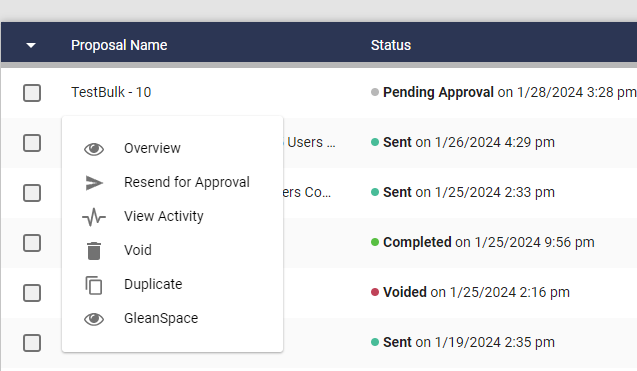Open the TestBulk - 10 proposal
This screenshot has width=637, height=371.
pos(111,93)
